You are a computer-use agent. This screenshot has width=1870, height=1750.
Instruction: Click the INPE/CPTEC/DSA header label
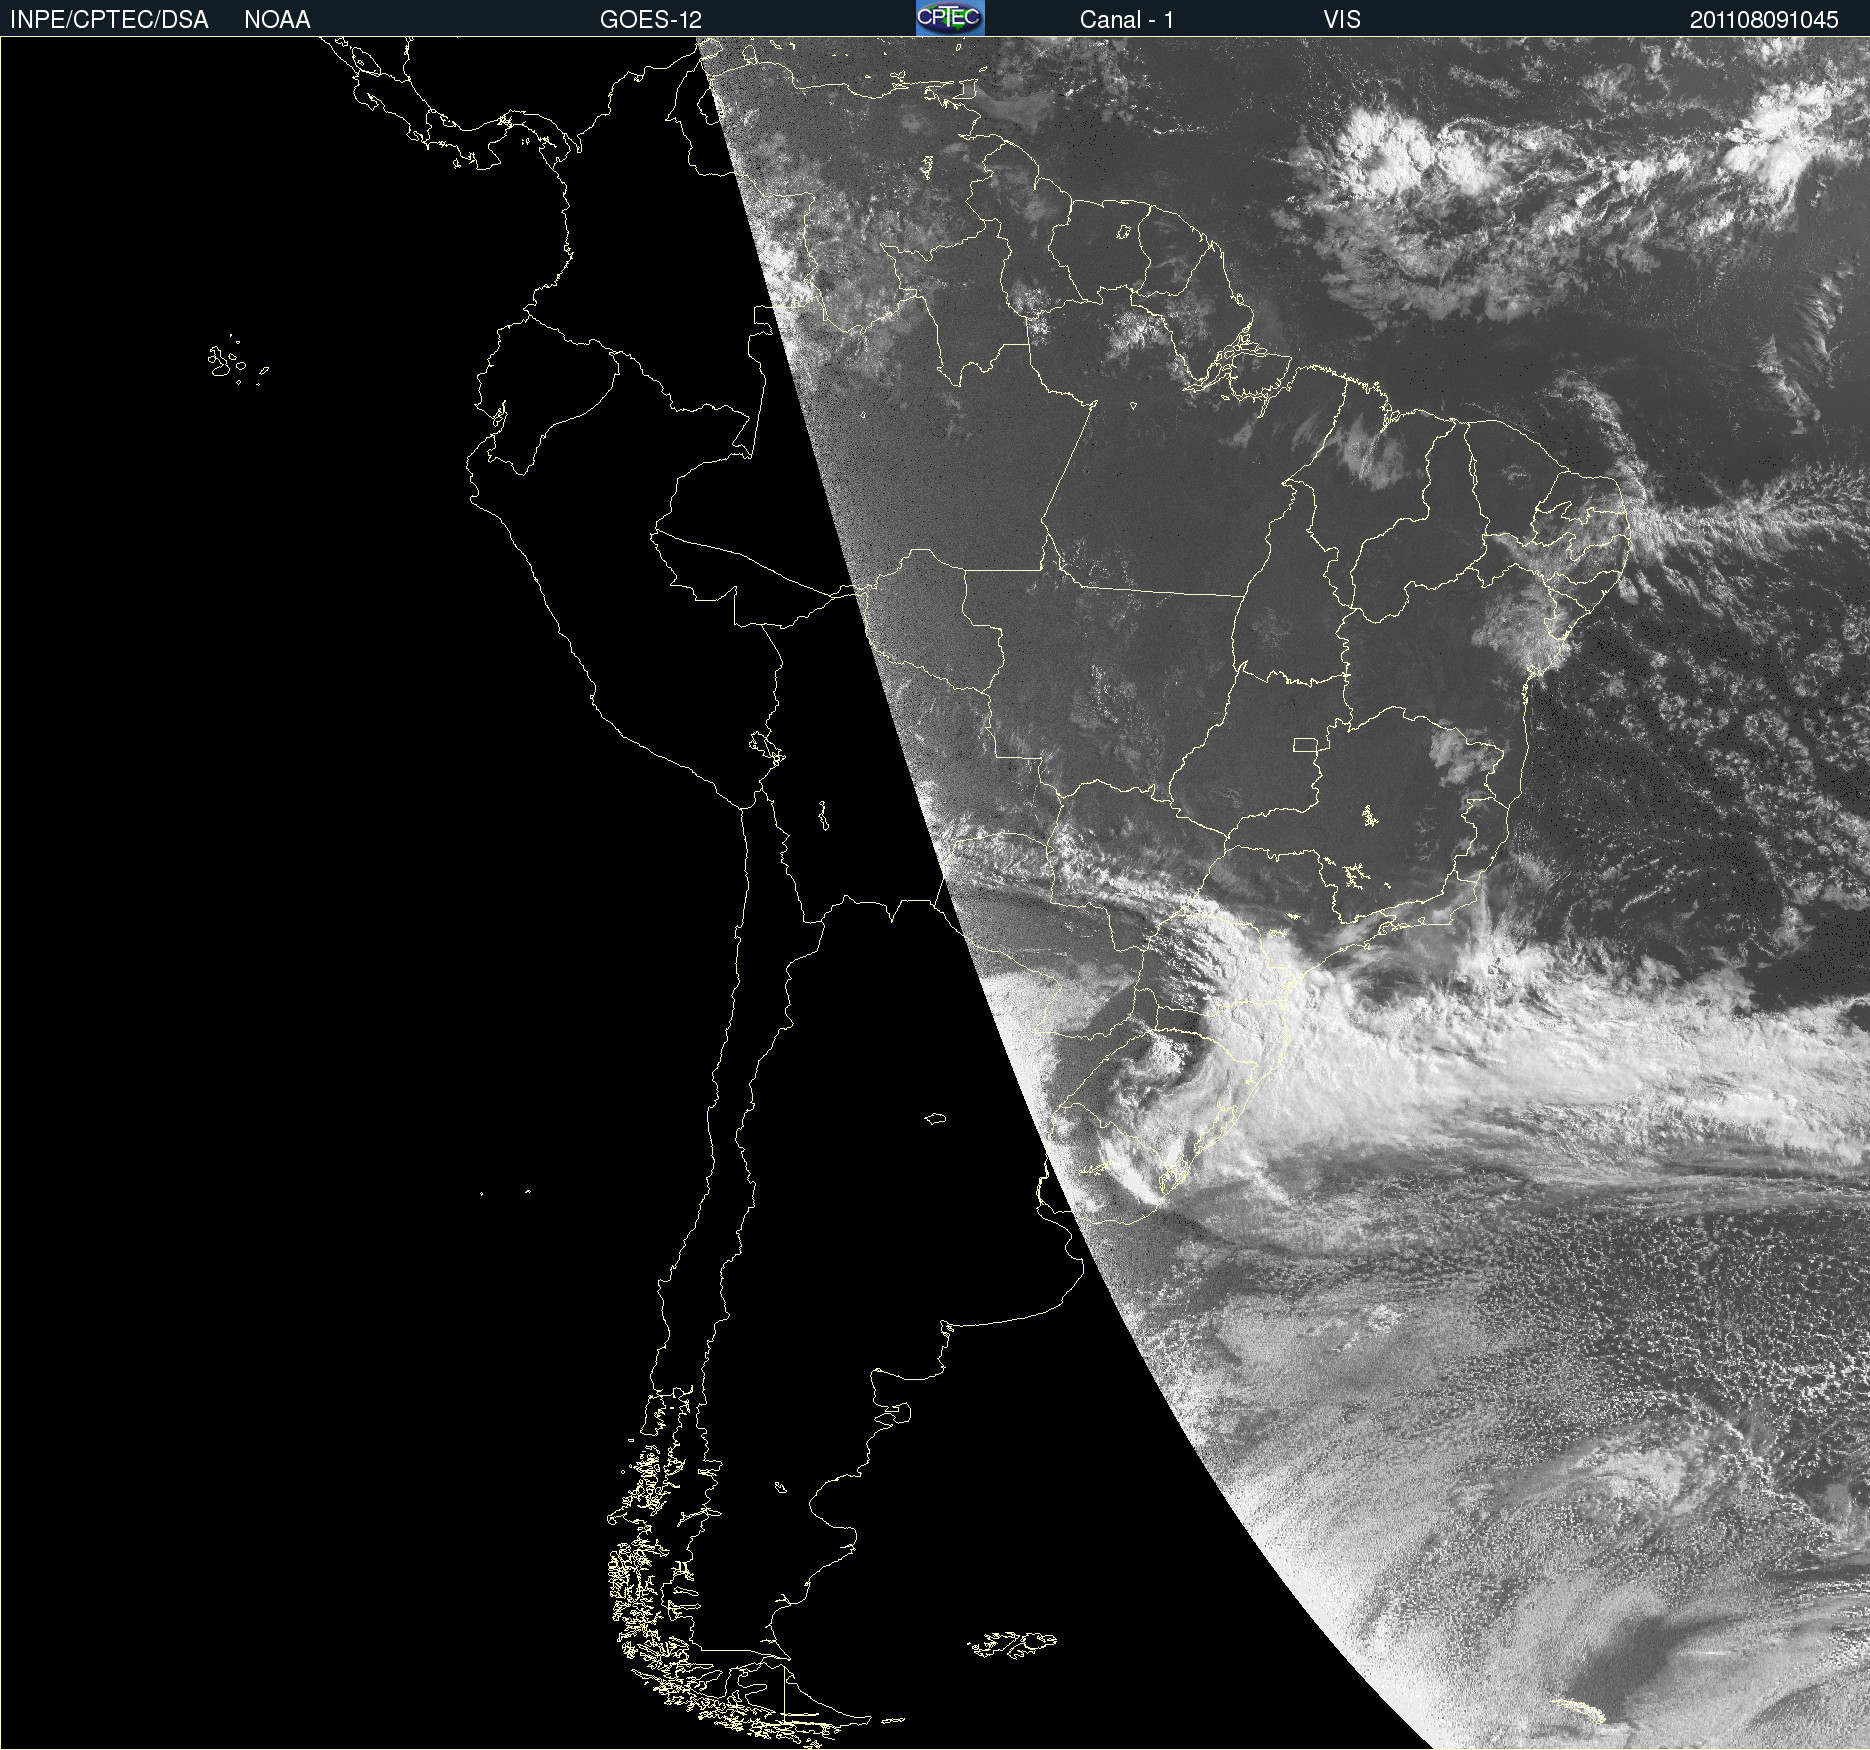click(109, 20)
